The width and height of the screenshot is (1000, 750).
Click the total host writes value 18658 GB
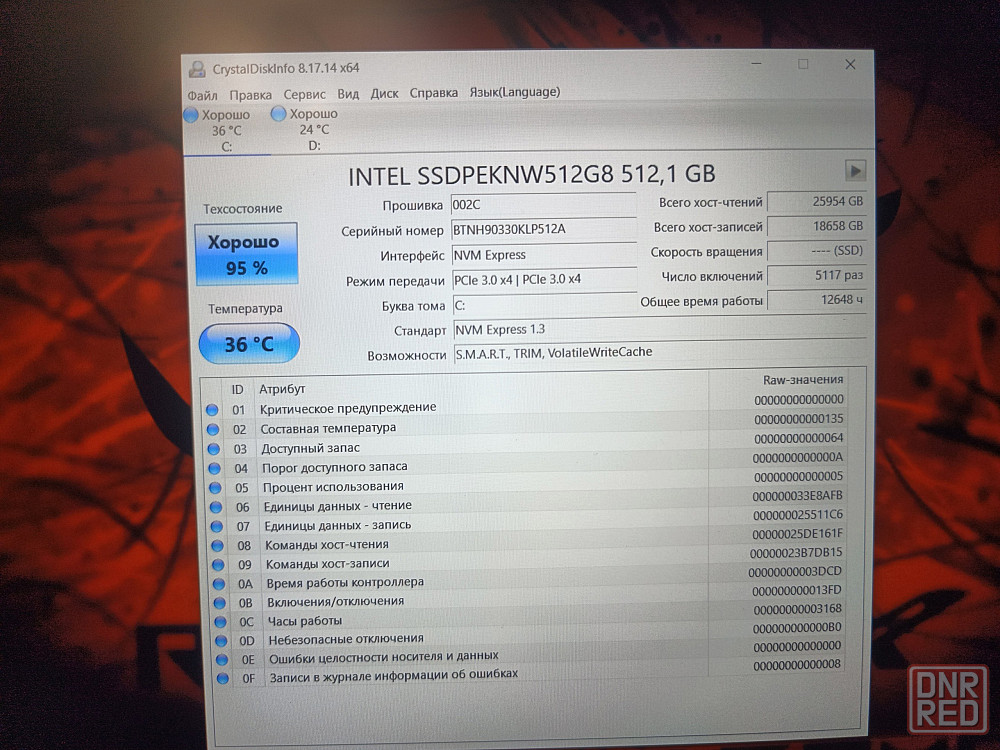pyautogui.click(x=817, y=226)
